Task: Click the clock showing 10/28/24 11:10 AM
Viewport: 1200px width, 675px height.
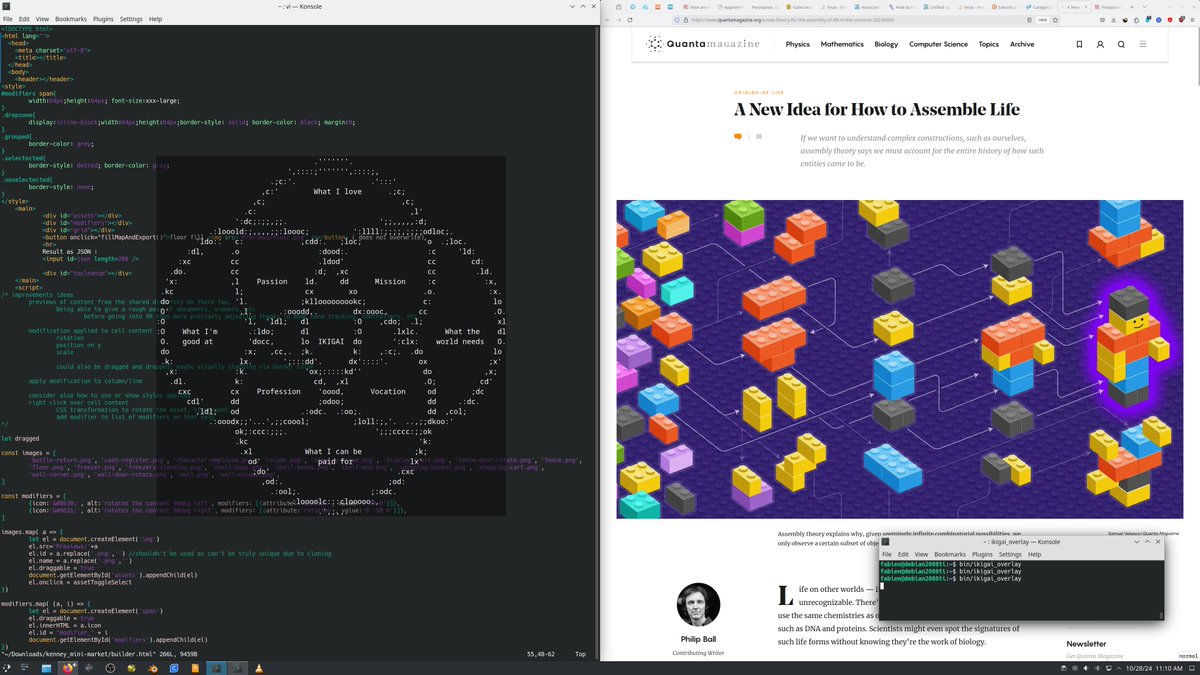Action: click(x=1154, y=668)
